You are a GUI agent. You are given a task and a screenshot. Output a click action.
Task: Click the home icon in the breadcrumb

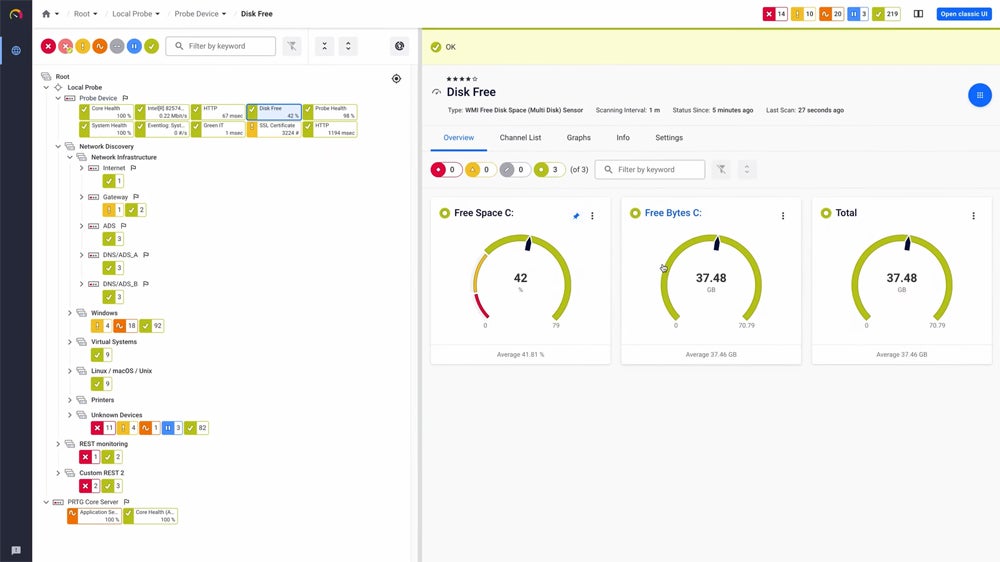coord(46,13)
